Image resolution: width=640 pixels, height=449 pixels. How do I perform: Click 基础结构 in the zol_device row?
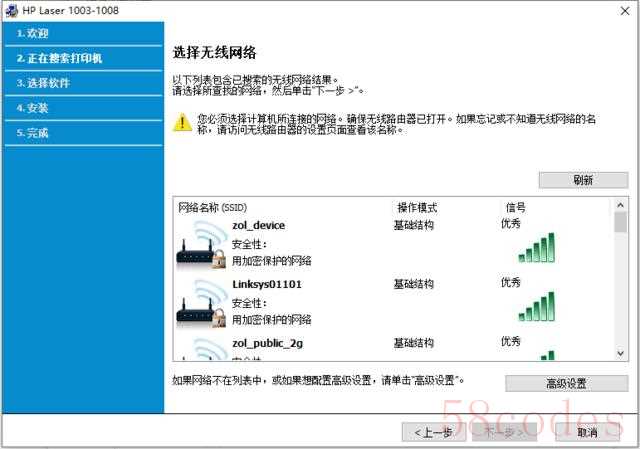[x=413, y=225]
